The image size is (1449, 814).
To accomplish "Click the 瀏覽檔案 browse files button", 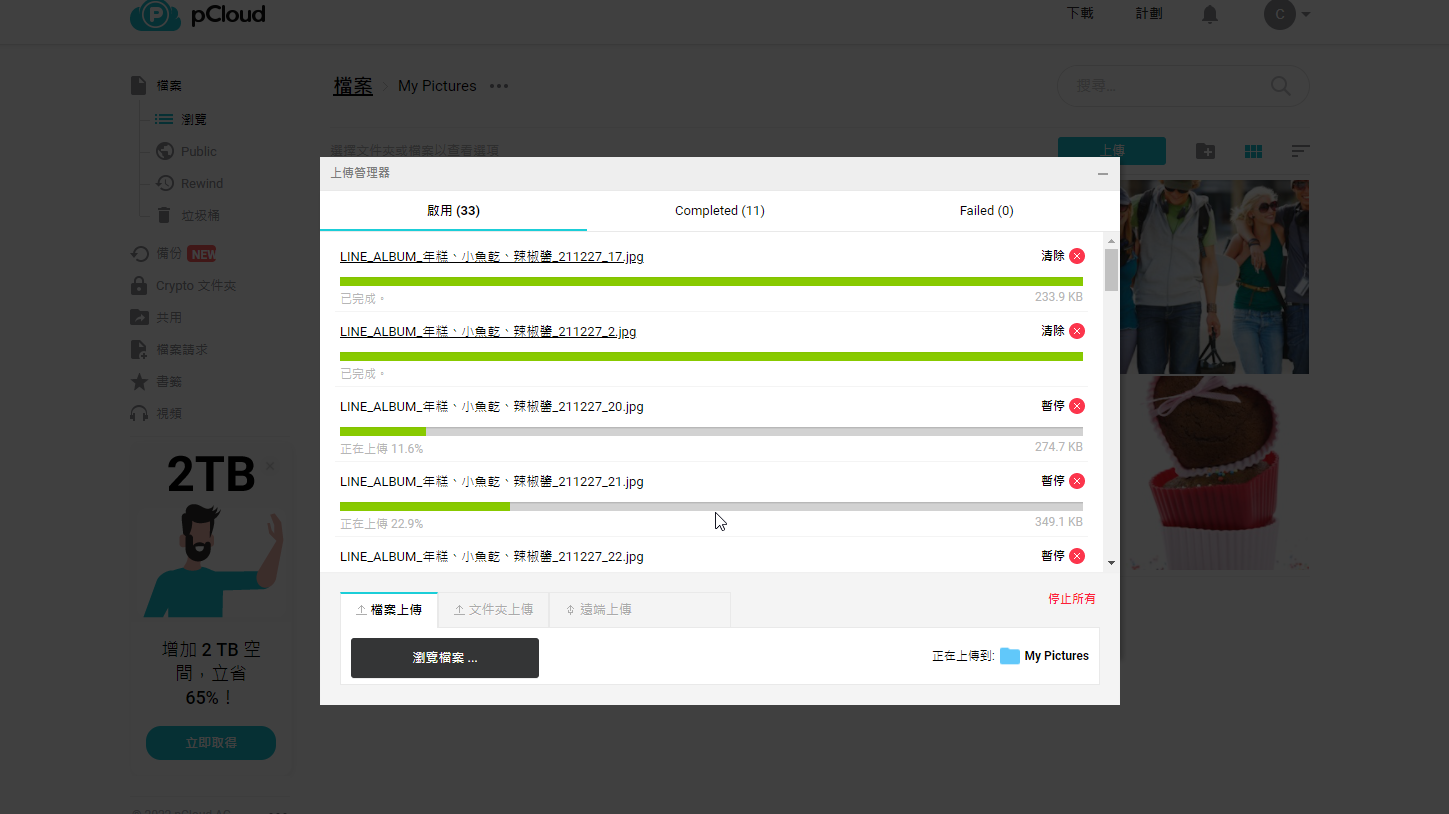I will [444, 658].
